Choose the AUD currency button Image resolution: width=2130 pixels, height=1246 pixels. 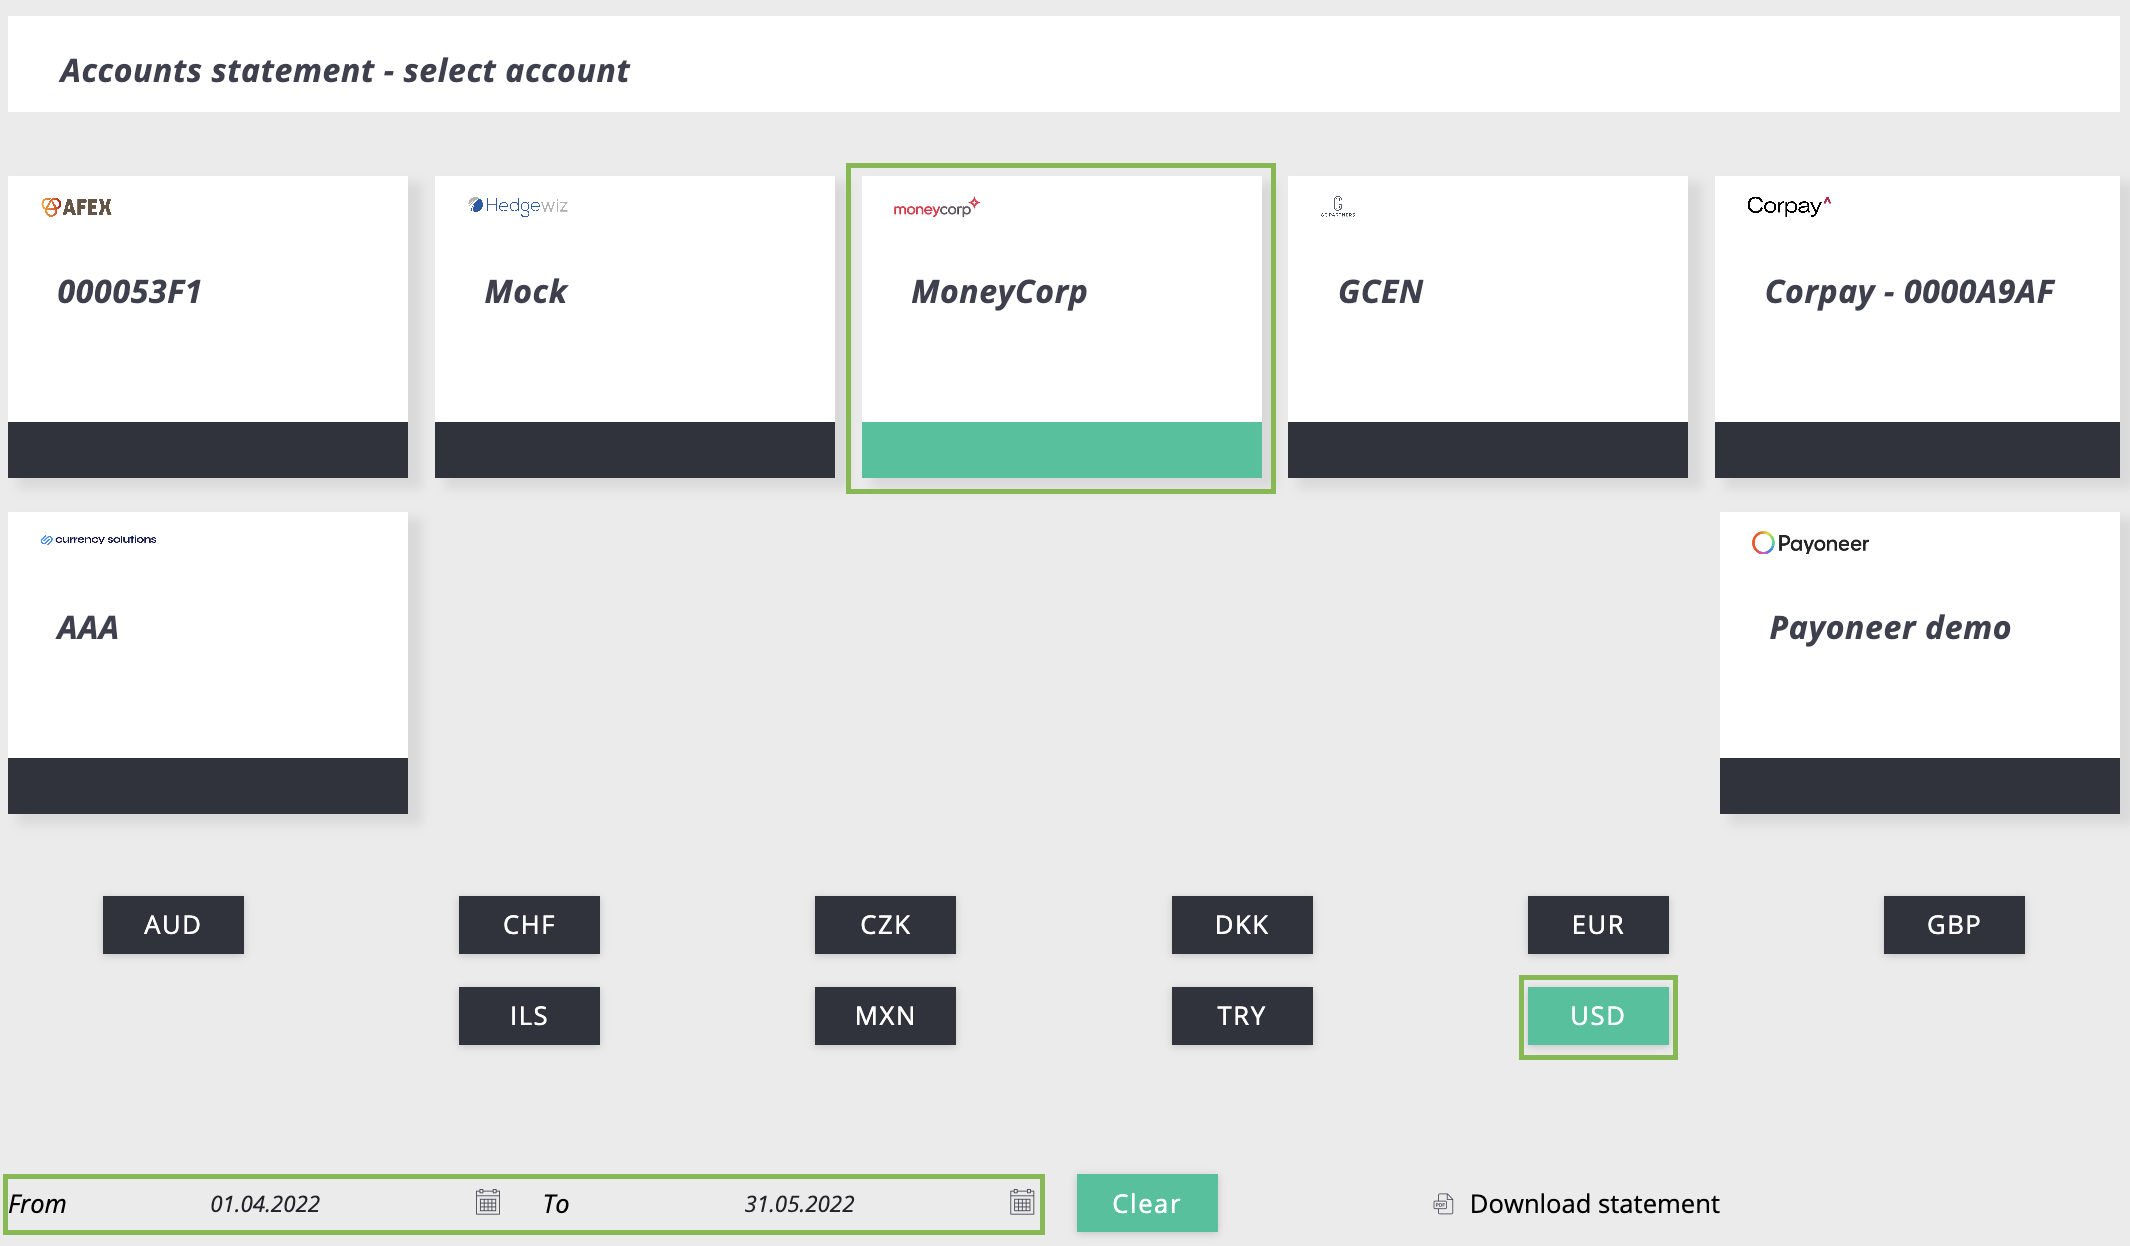pos(173,925)
